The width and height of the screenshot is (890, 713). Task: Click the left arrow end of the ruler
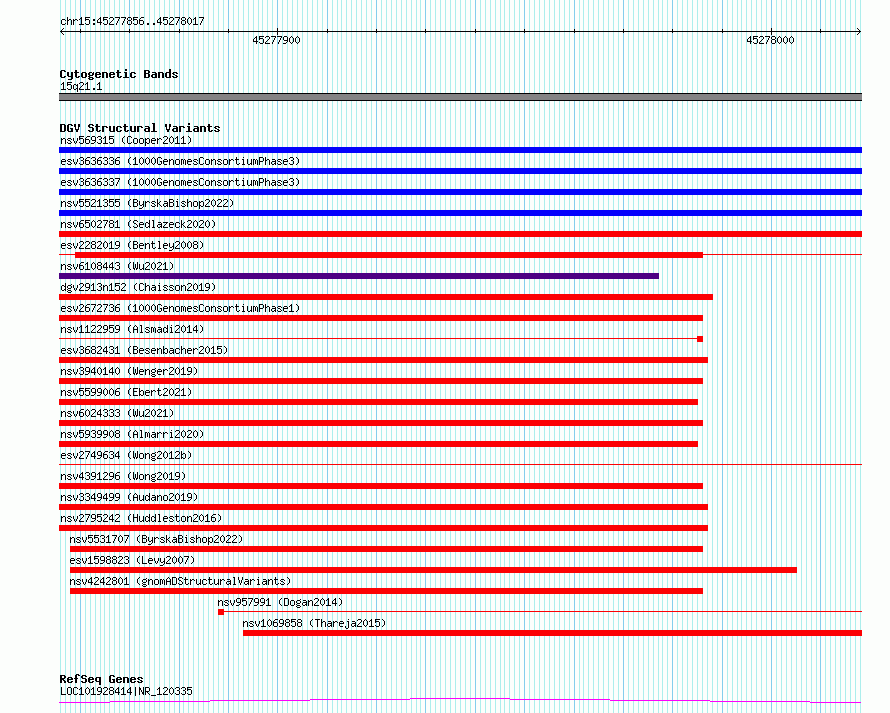click(x=62, y=32)
